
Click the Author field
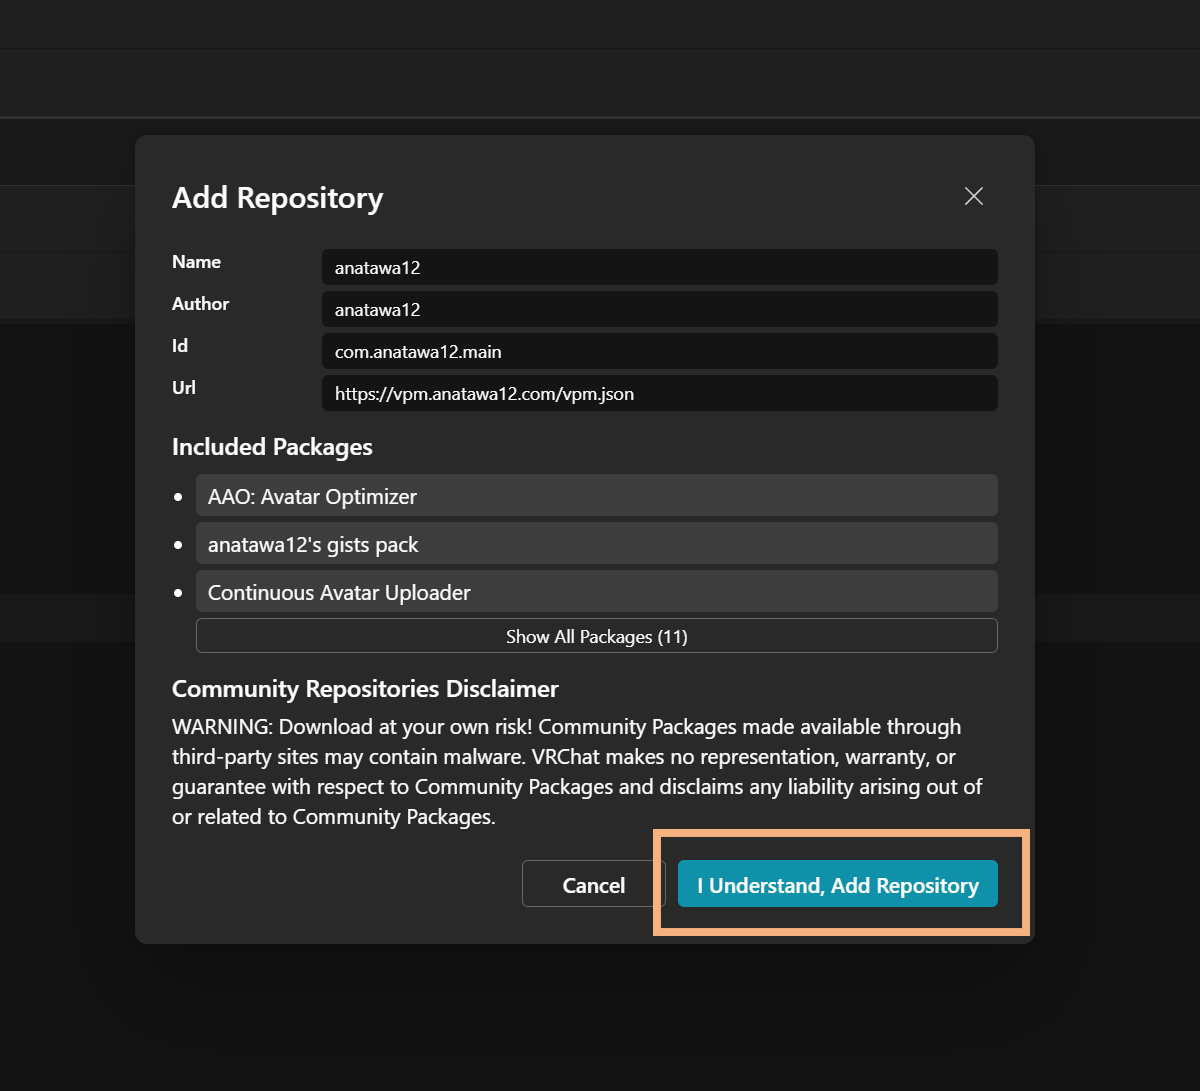pyautogui.click(x=660, y=309)
